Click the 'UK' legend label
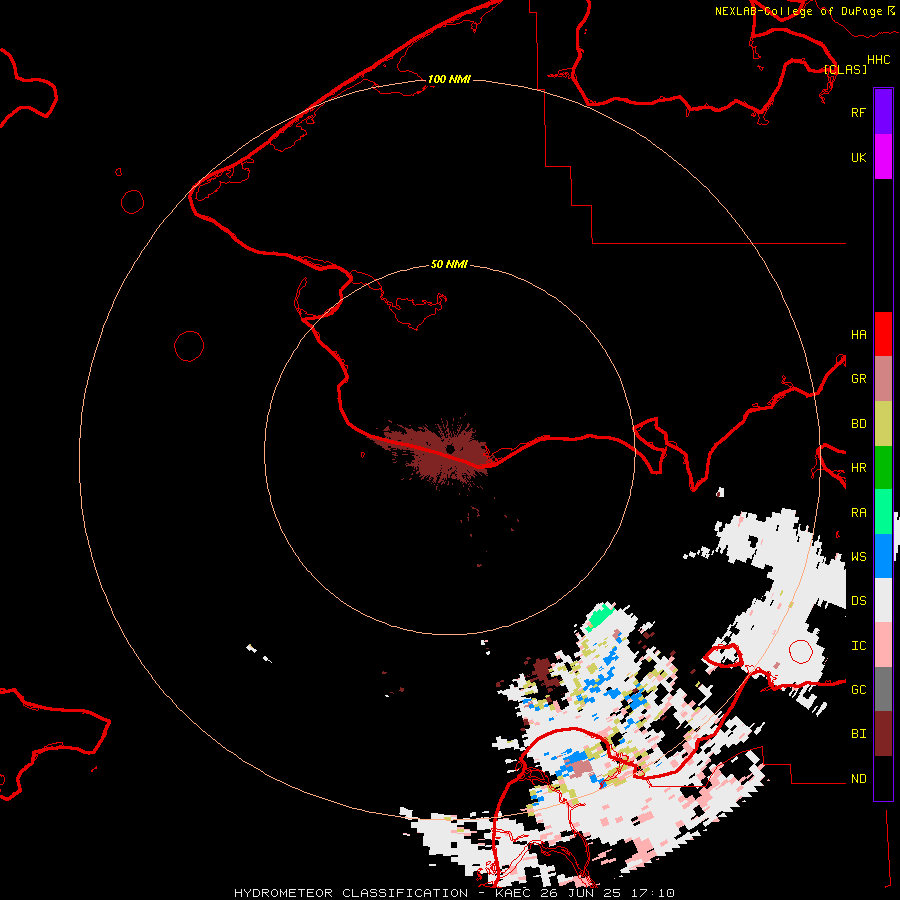Image resolution: width=900 pixels, height=900 pixels. tap(858, 157)
